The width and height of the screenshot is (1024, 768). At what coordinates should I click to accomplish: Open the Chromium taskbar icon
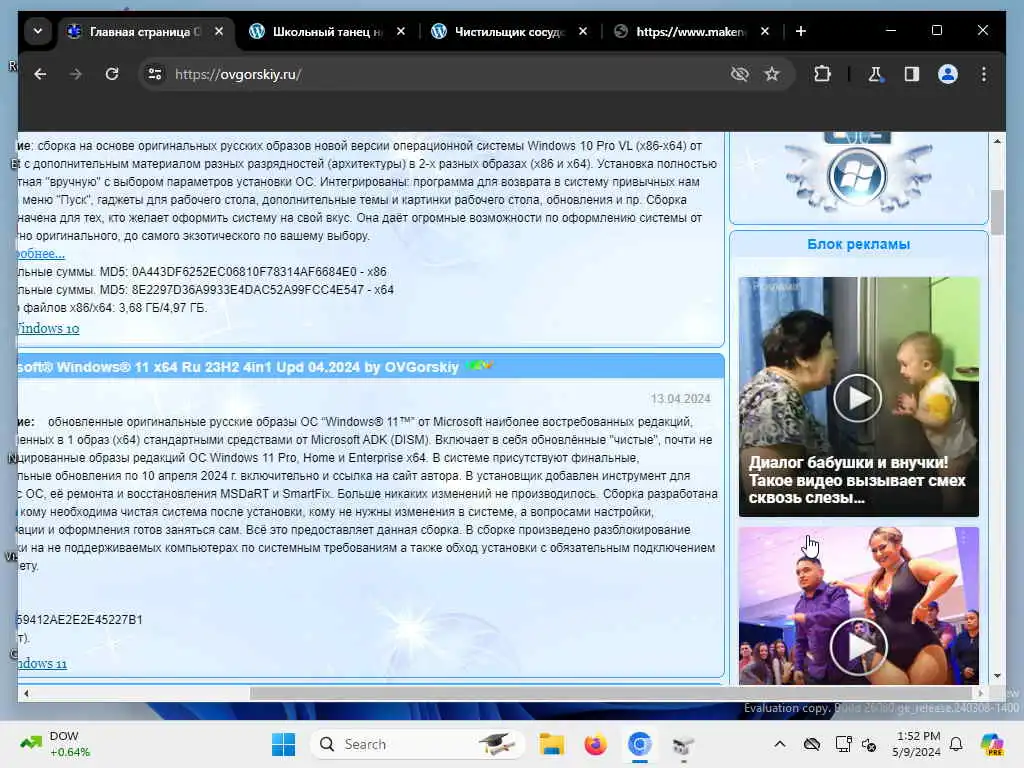point(640,744)
